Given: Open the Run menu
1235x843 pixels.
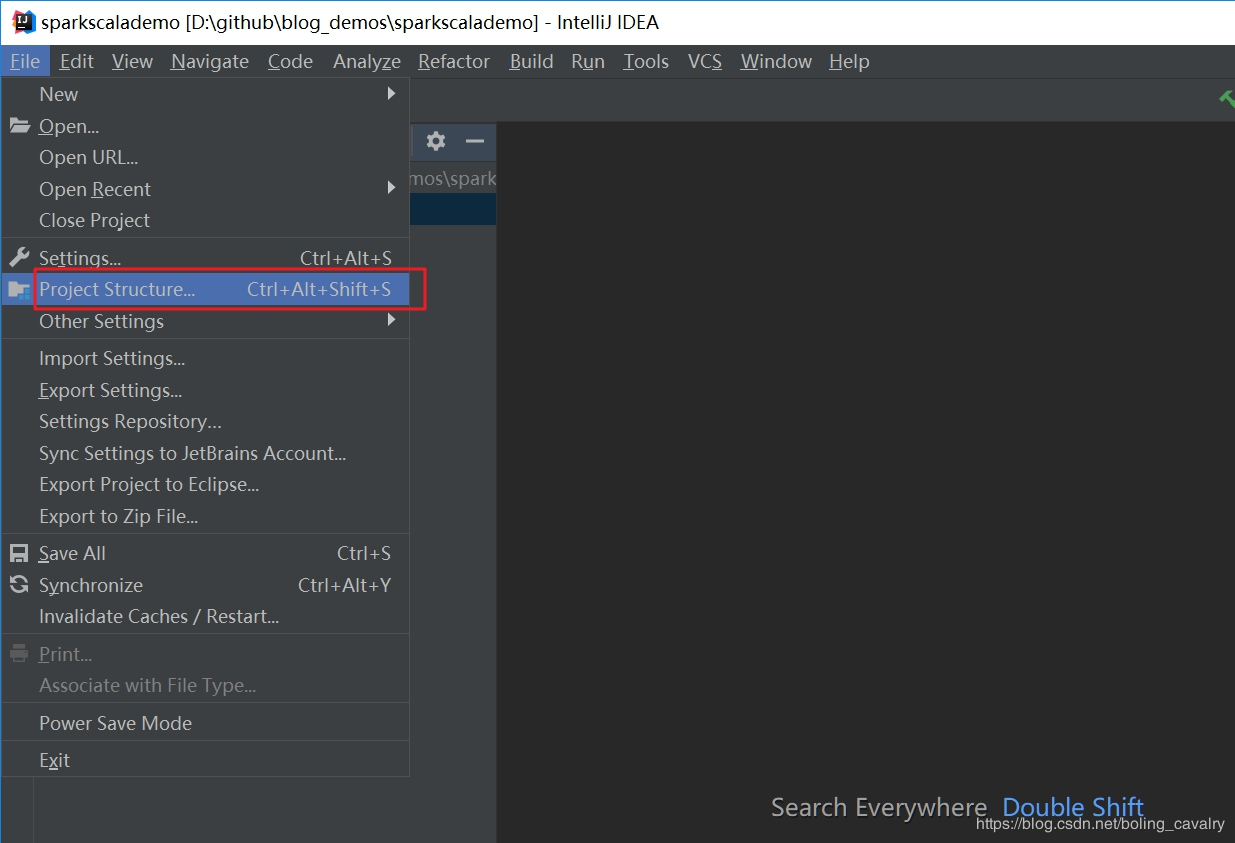Looking at the screenshot, I should [588, 61].
